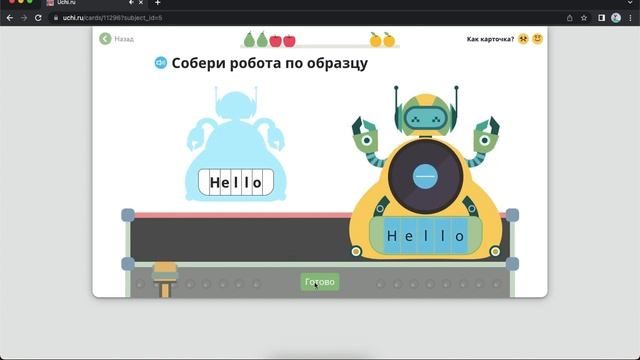The width and height of the screenshot is (640, 360).
Task: Bookmark the page with the star icon
Action: (584, 18)
